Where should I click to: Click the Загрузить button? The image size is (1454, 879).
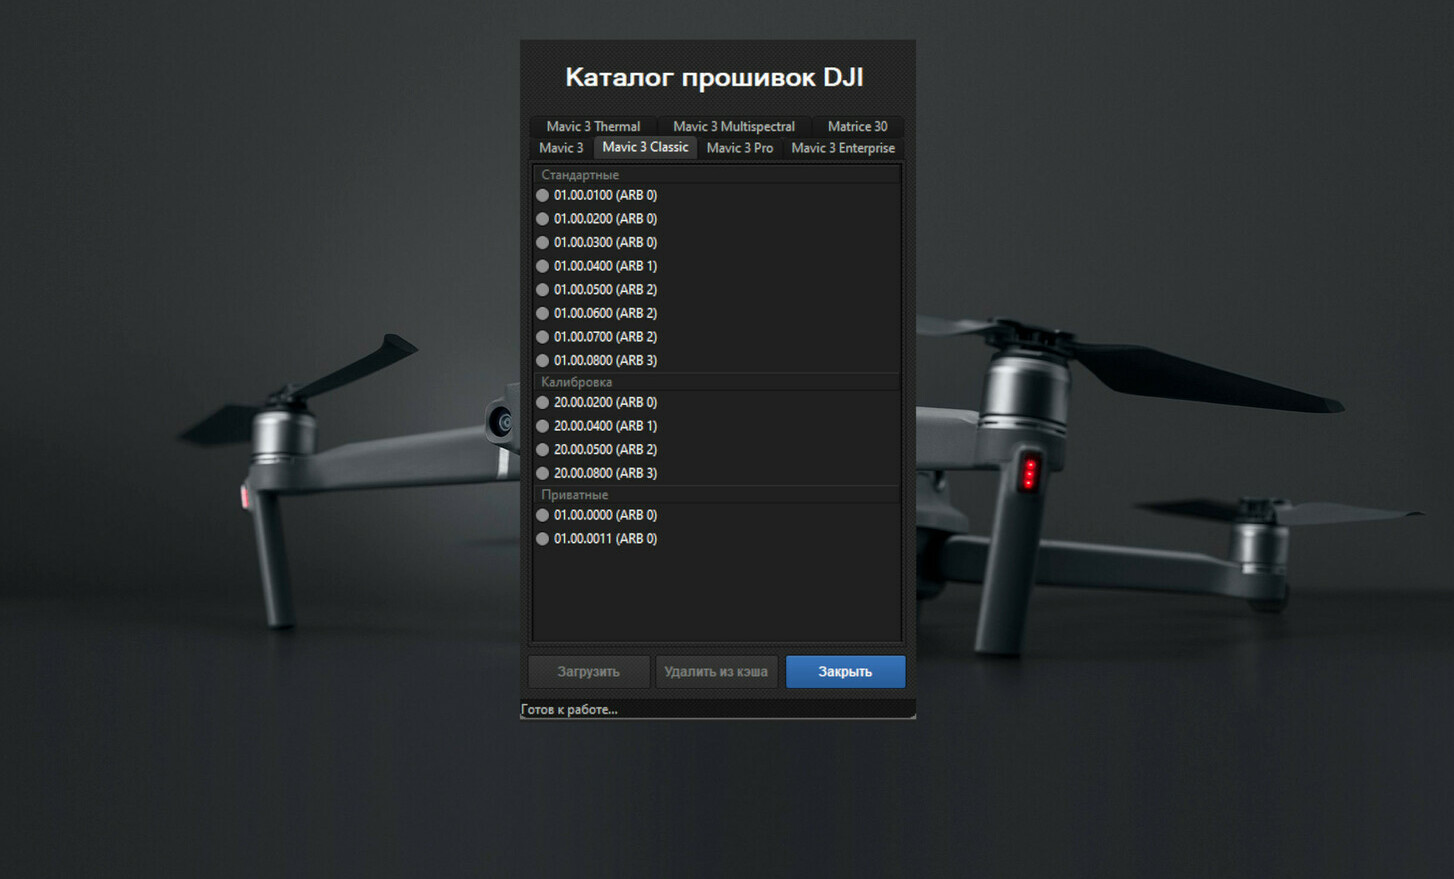588,672
